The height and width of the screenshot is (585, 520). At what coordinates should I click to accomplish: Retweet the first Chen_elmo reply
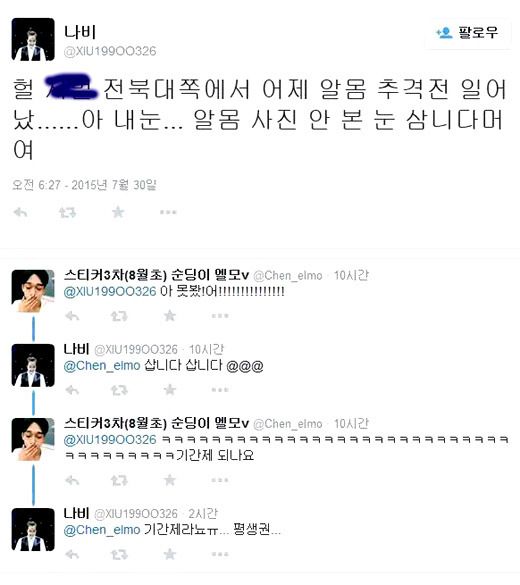(x=119, y=316)
